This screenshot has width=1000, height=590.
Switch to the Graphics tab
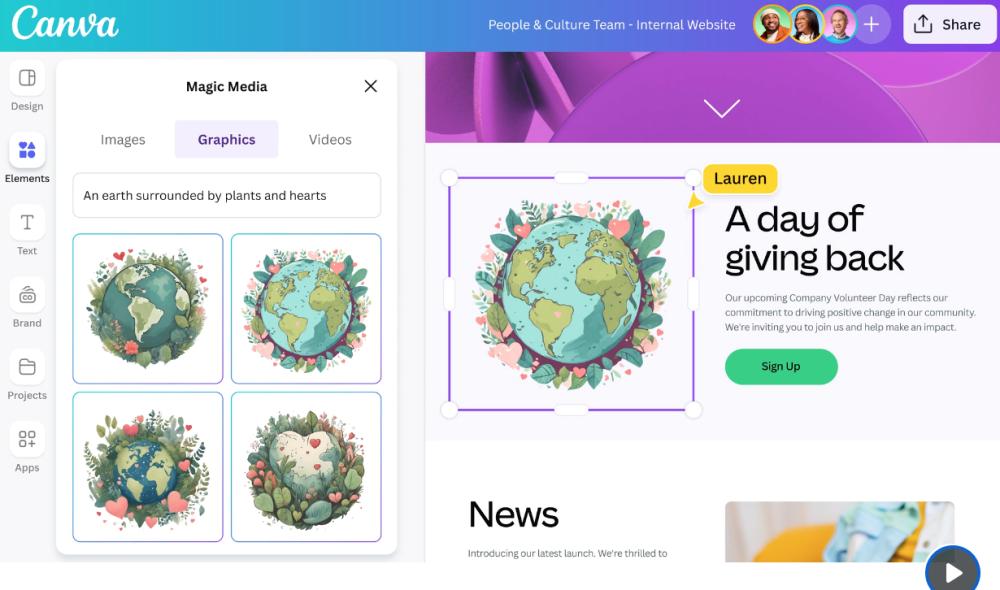(x=226, y=140)
